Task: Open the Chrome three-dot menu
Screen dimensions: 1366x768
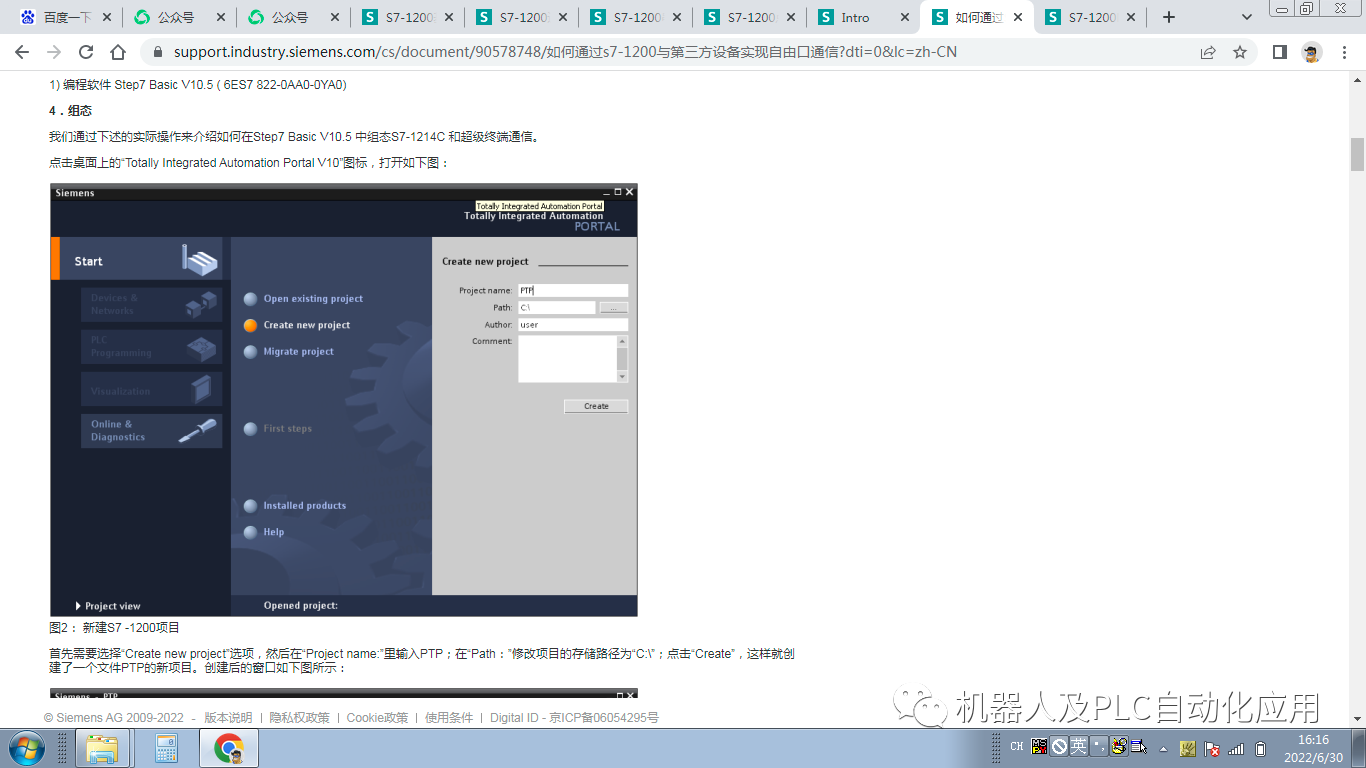Action: tap(1345, 52)
